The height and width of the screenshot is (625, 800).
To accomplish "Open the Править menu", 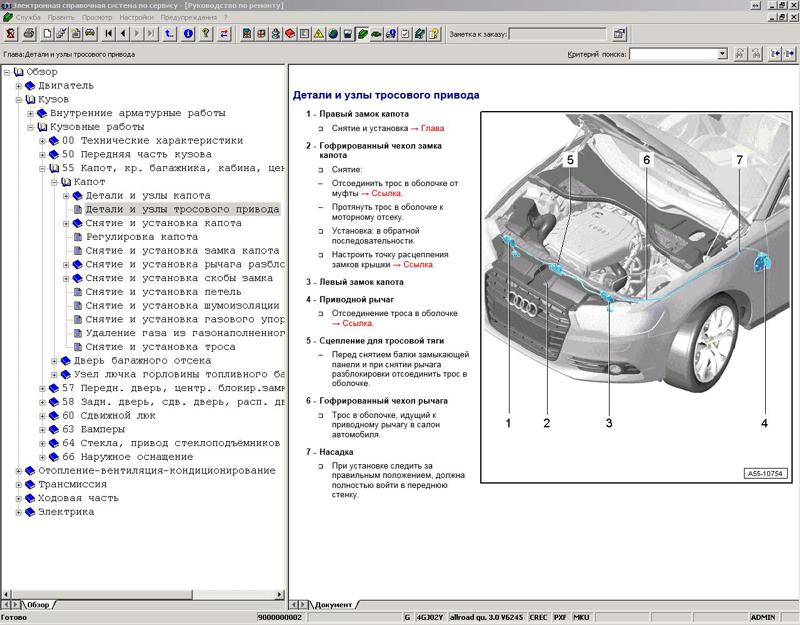I will (x=61, y=17).
